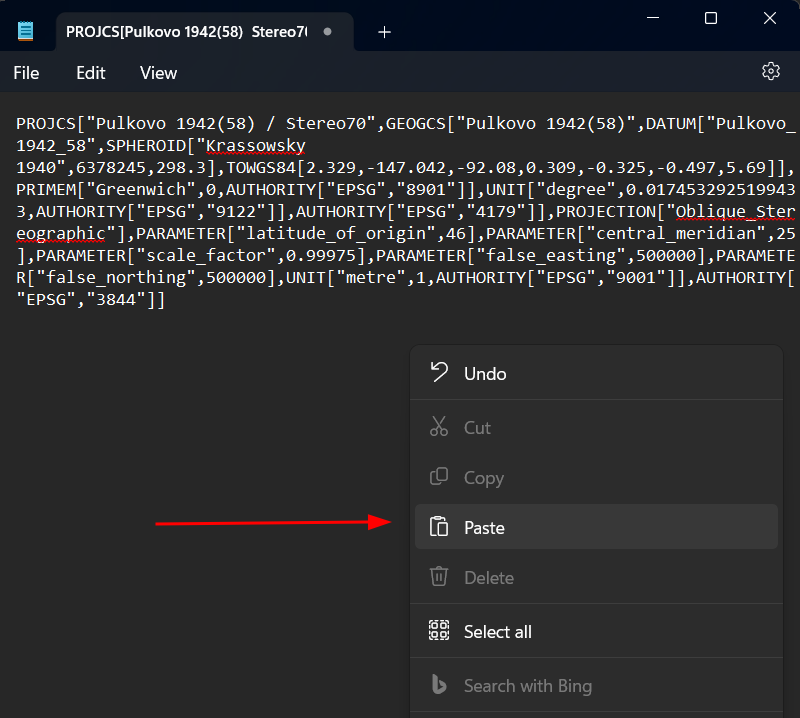Open the View menu

tap(158, 73)
